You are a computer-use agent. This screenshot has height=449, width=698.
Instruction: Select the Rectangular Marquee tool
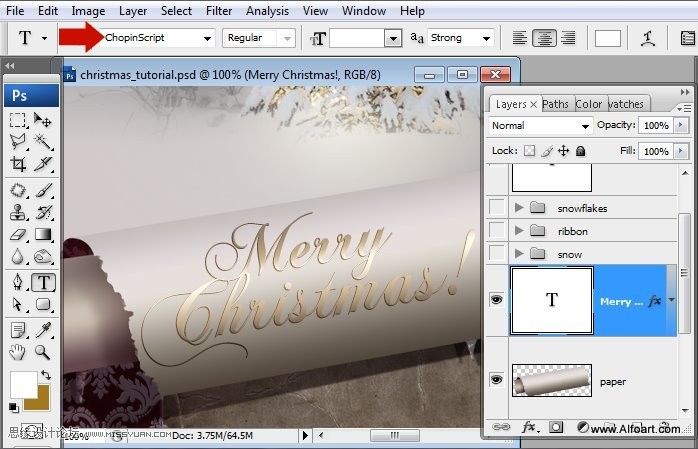[x=18, y=120]
